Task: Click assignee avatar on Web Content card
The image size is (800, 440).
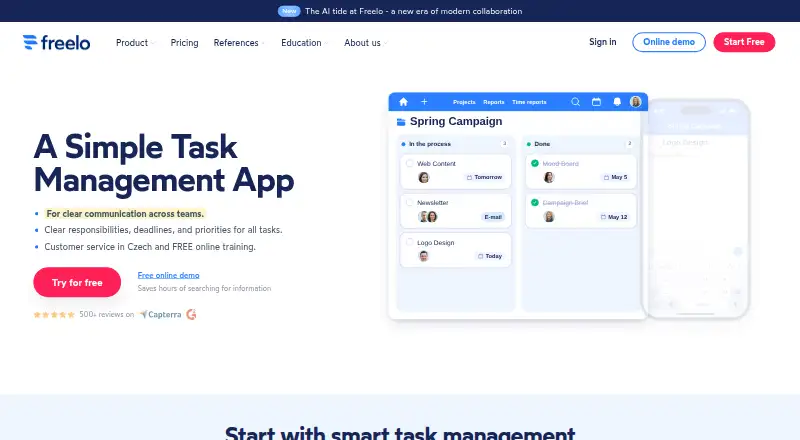Action: 423,177
